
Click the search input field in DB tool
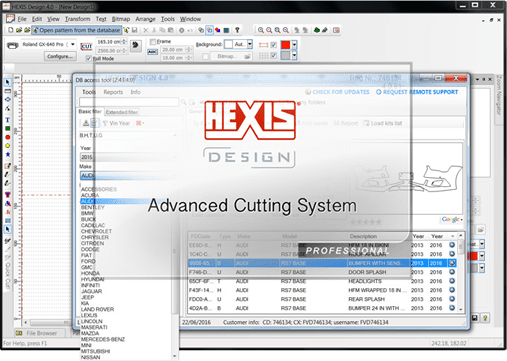click(x=129, y=102)
